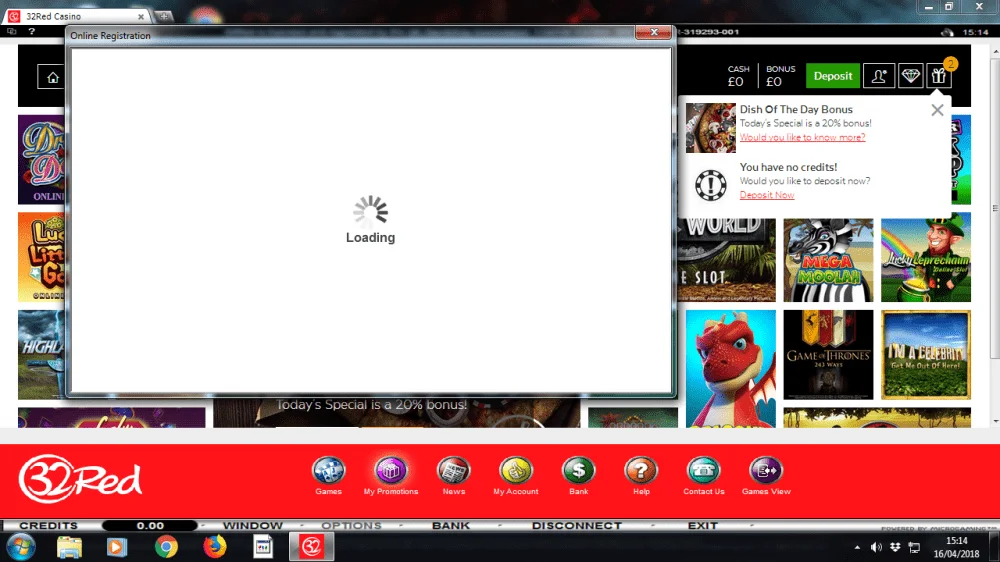Viewport: 1000px width, 562px height.
Task: Dismiss the notifications popup X
Action: (x=937, y=110)
